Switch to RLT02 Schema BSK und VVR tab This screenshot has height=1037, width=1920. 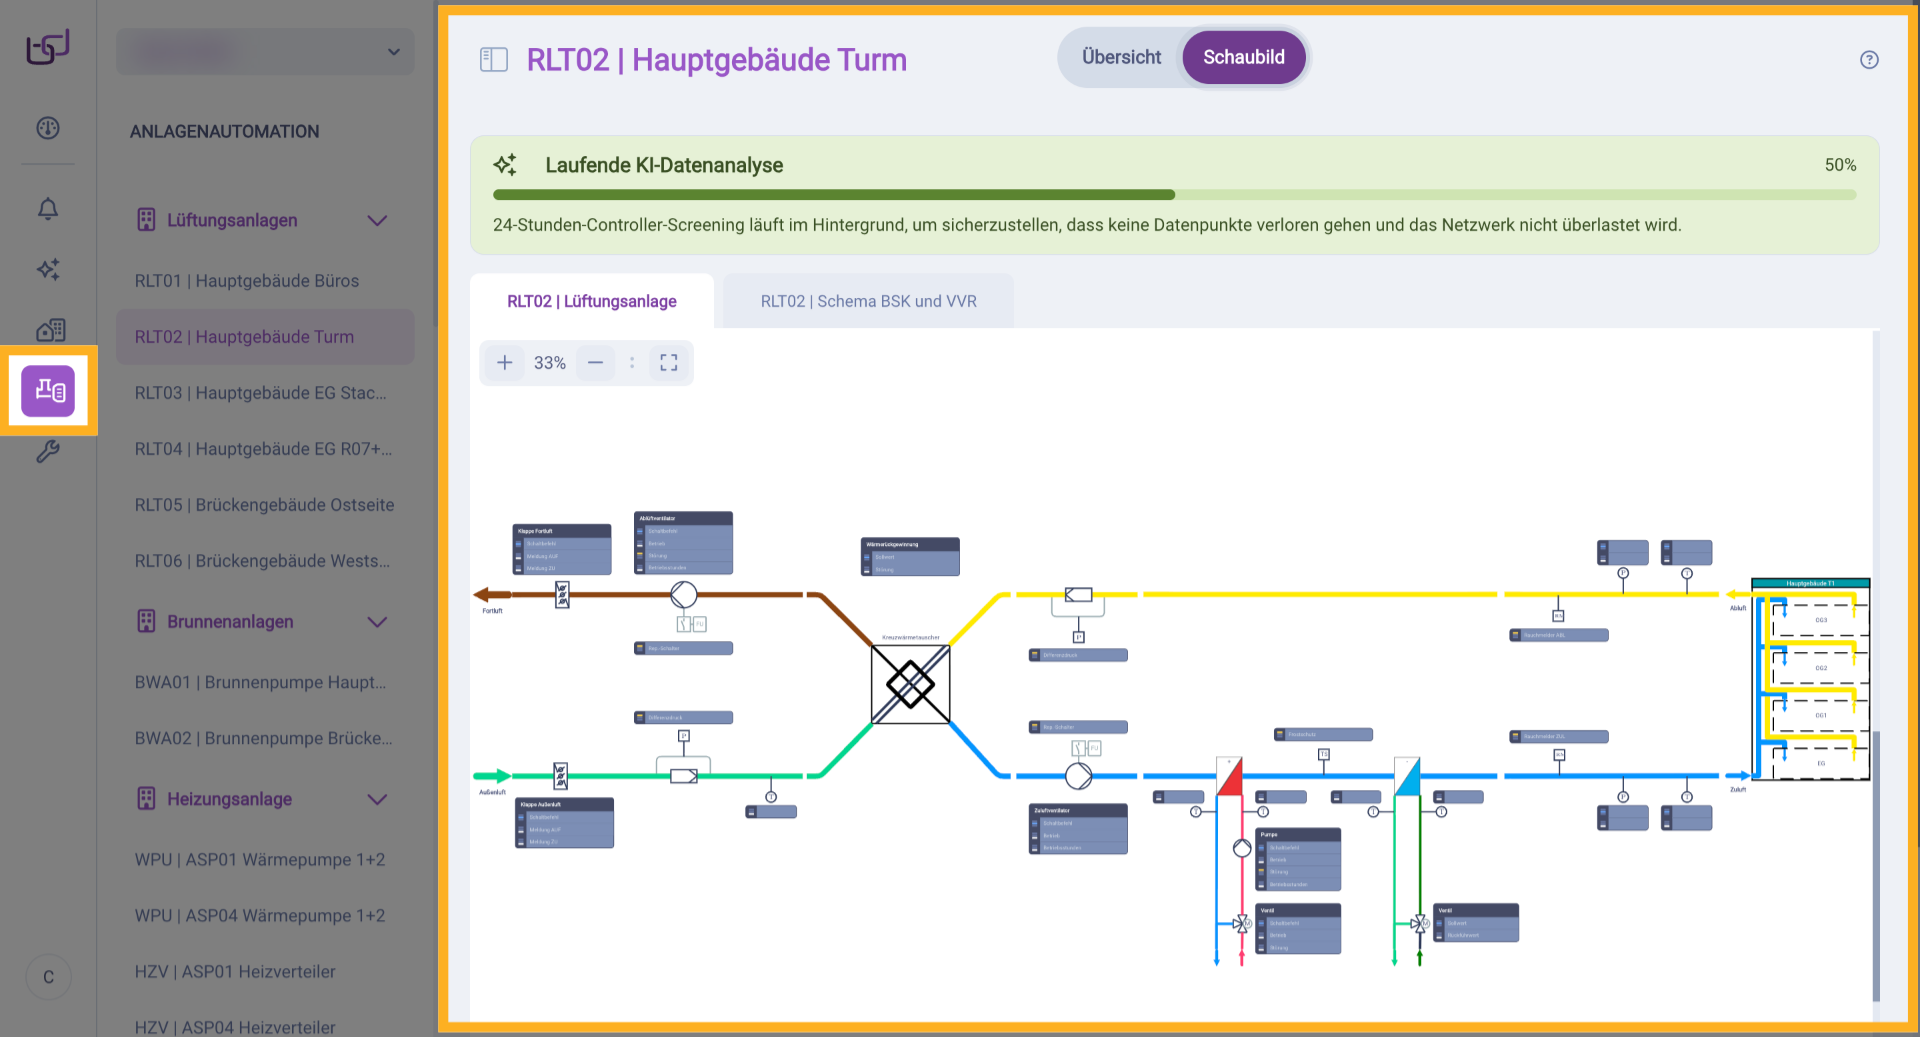(x=868, y=301)
